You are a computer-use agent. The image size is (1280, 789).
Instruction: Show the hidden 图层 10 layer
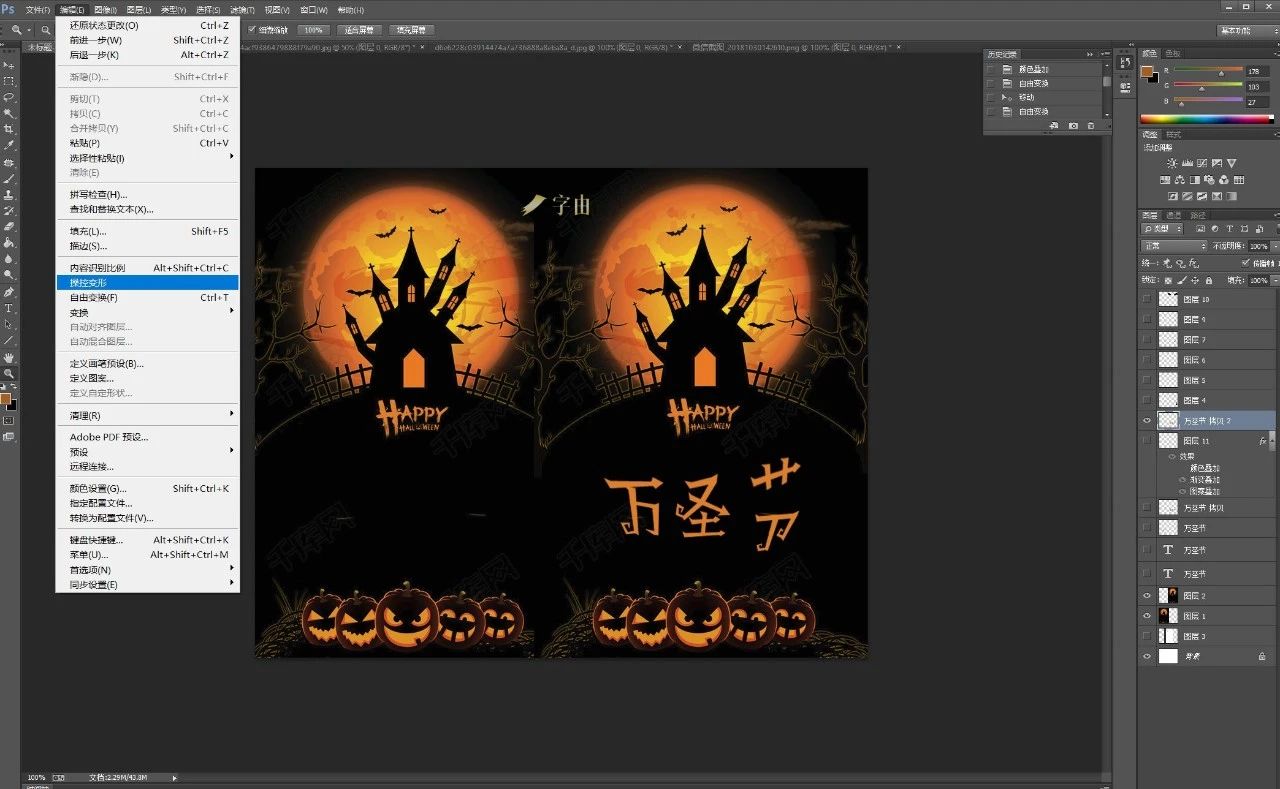(x=1147, y=299)
